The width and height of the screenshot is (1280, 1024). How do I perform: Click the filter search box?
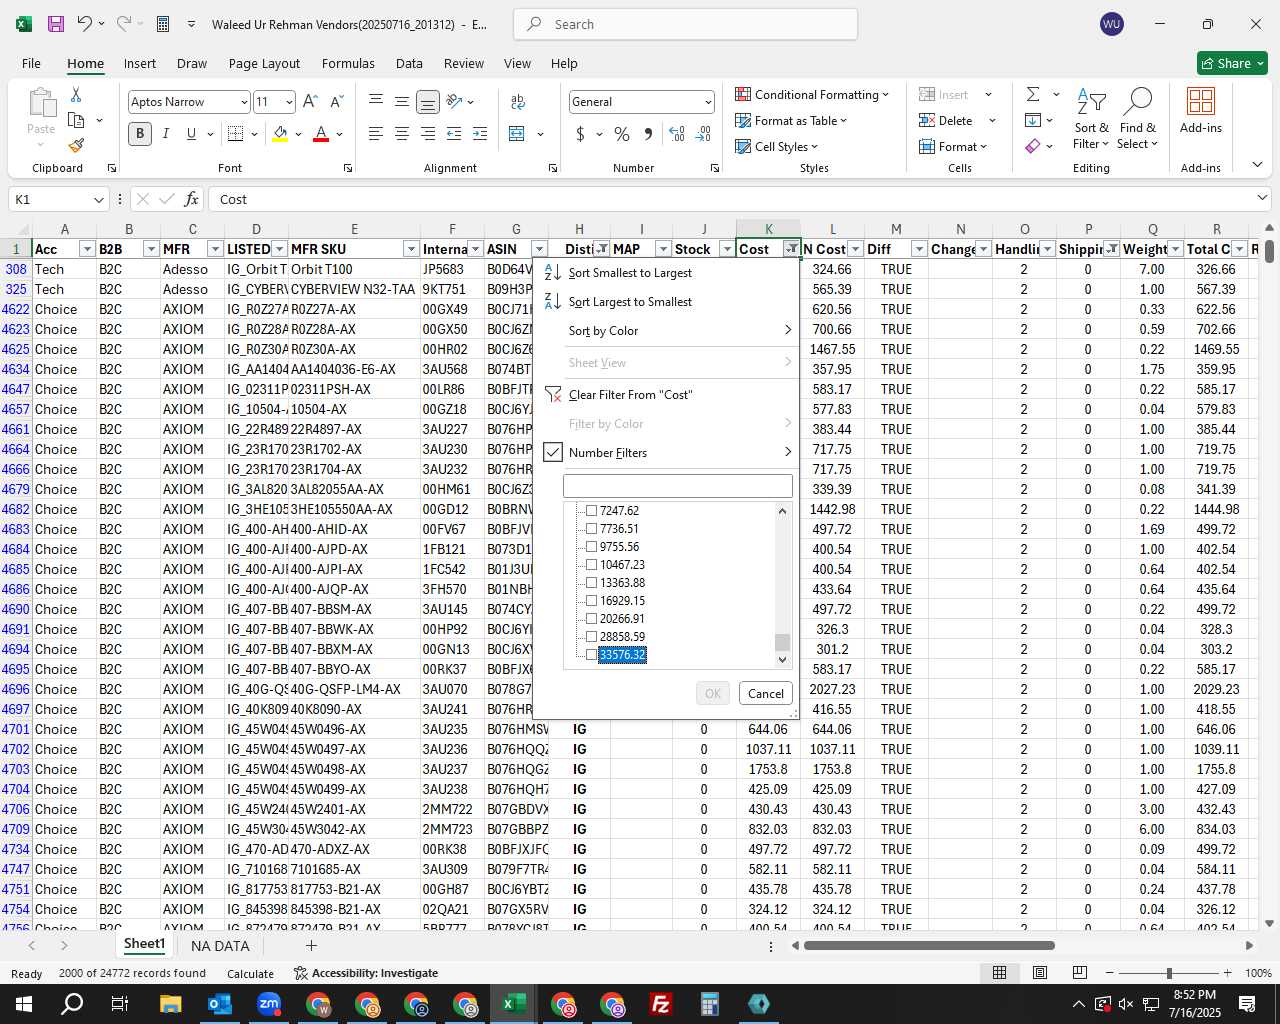coord(678,486)
